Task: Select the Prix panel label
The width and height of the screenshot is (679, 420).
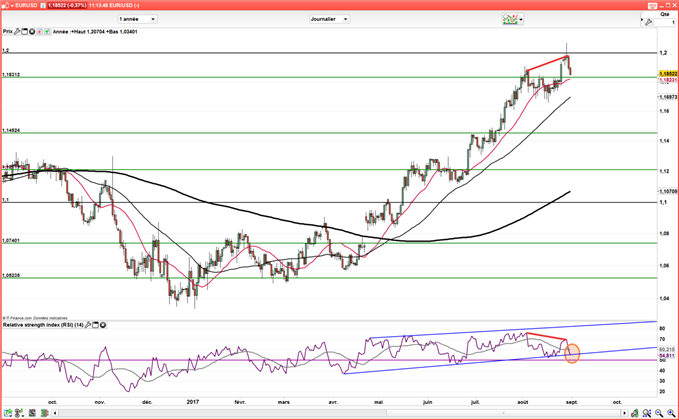Action: [x=8, y=32]
